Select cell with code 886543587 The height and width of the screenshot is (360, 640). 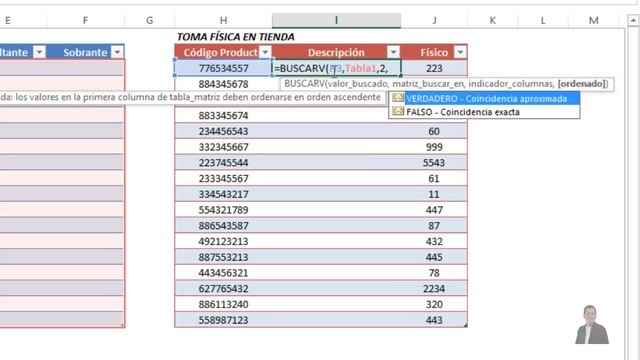click(223, 226)
